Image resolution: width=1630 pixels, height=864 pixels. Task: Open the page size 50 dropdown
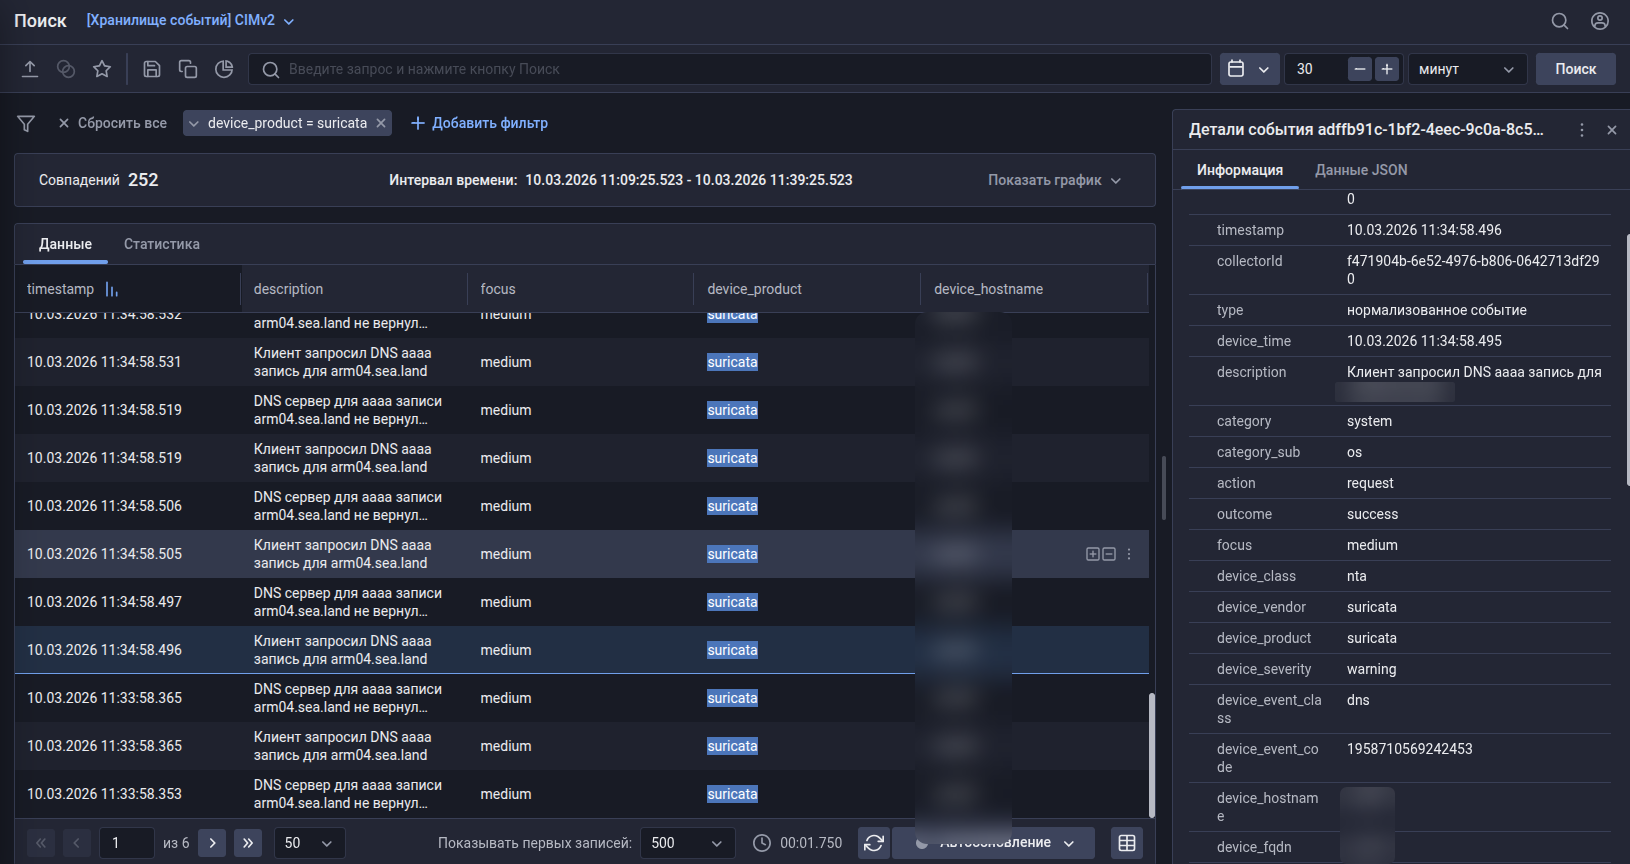310,843
